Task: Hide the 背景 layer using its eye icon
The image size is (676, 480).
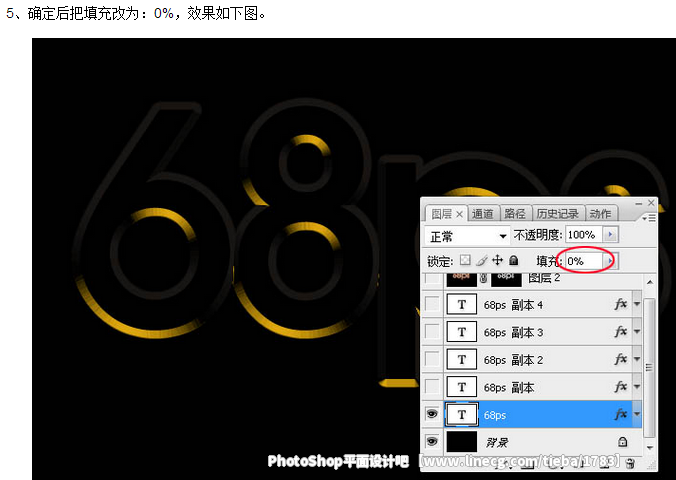Action: point(432,441)
